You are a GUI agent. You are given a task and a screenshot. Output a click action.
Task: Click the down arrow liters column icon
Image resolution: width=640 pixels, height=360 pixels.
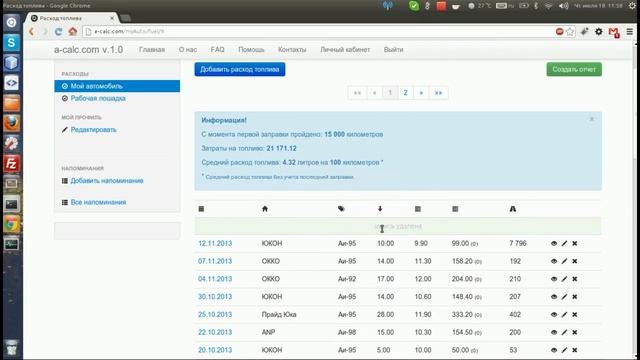click(380, 209)
